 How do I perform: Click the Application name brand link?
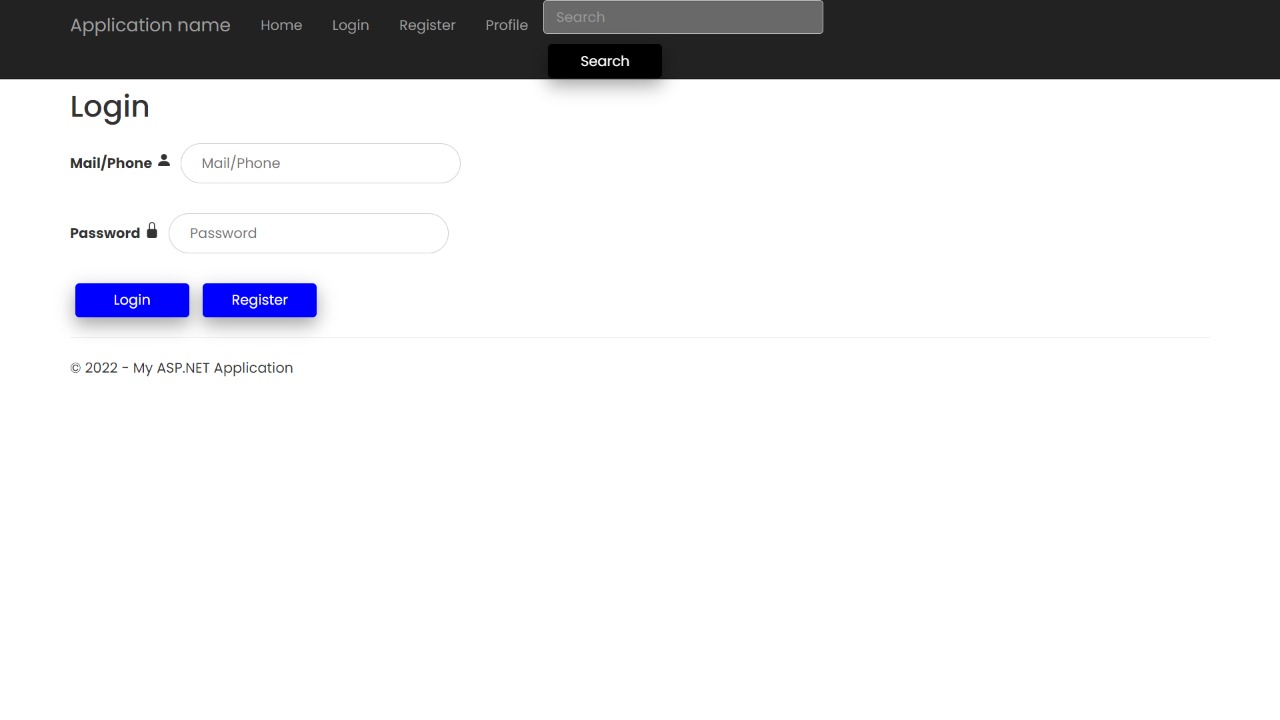[x=150, y=25]
